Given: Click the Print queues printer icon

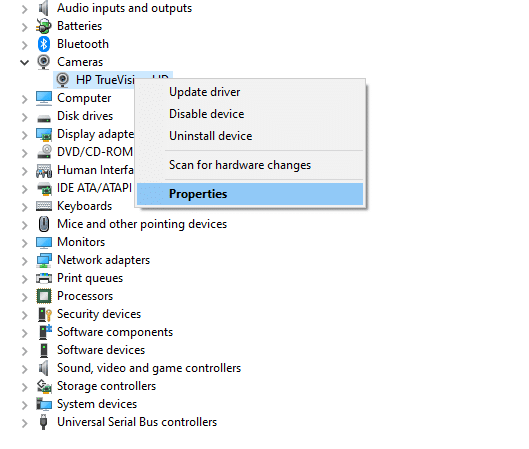Looking at the screenshot, I should coord(44,278).
